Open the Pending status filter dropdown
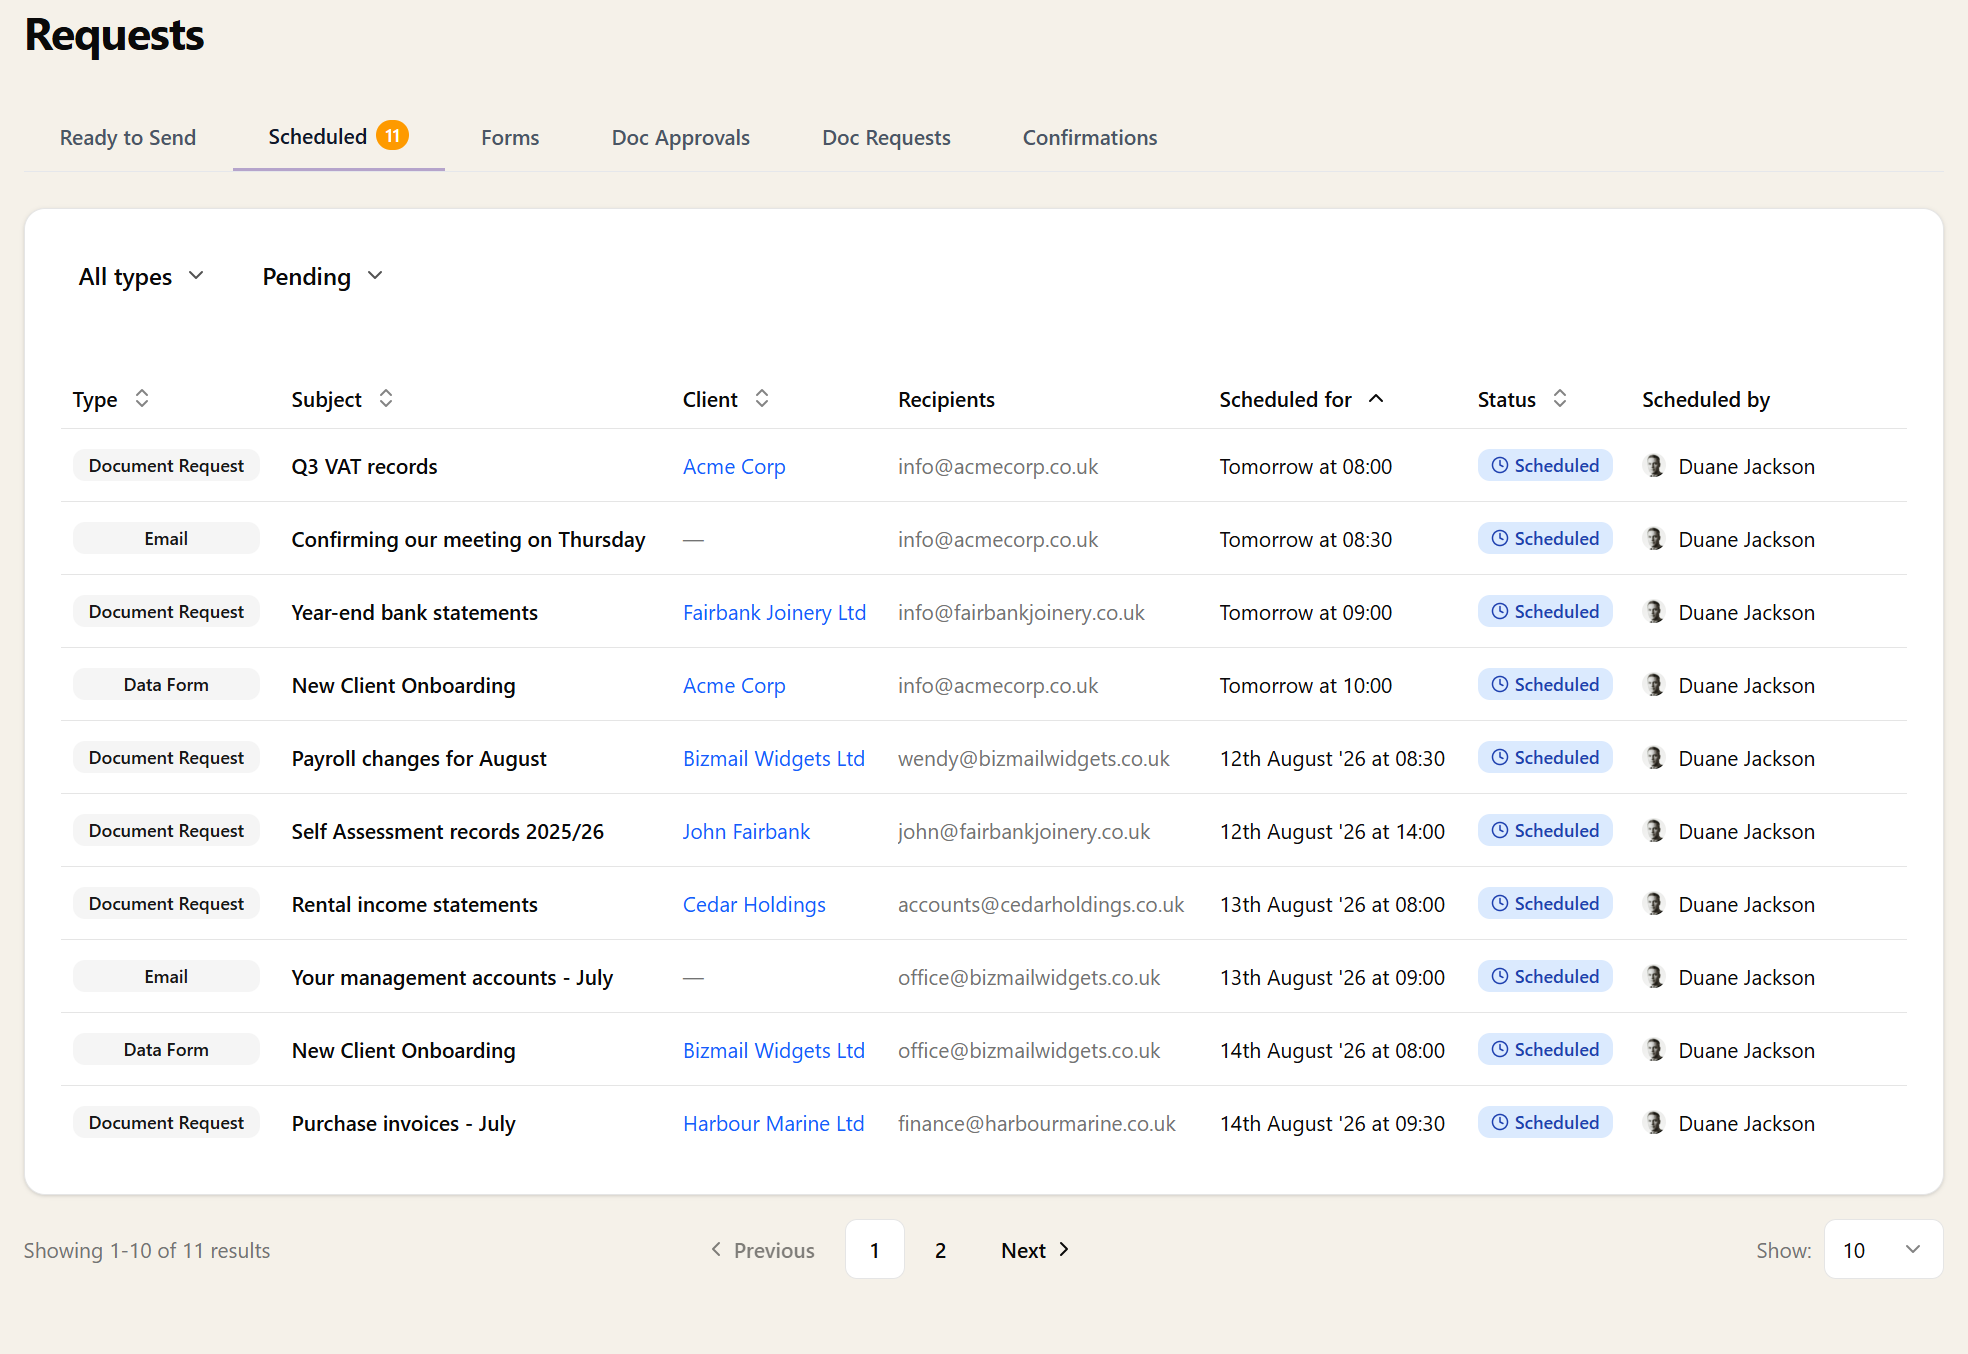This screenshot has height=1354, width=1968. (x=323, y=277)
